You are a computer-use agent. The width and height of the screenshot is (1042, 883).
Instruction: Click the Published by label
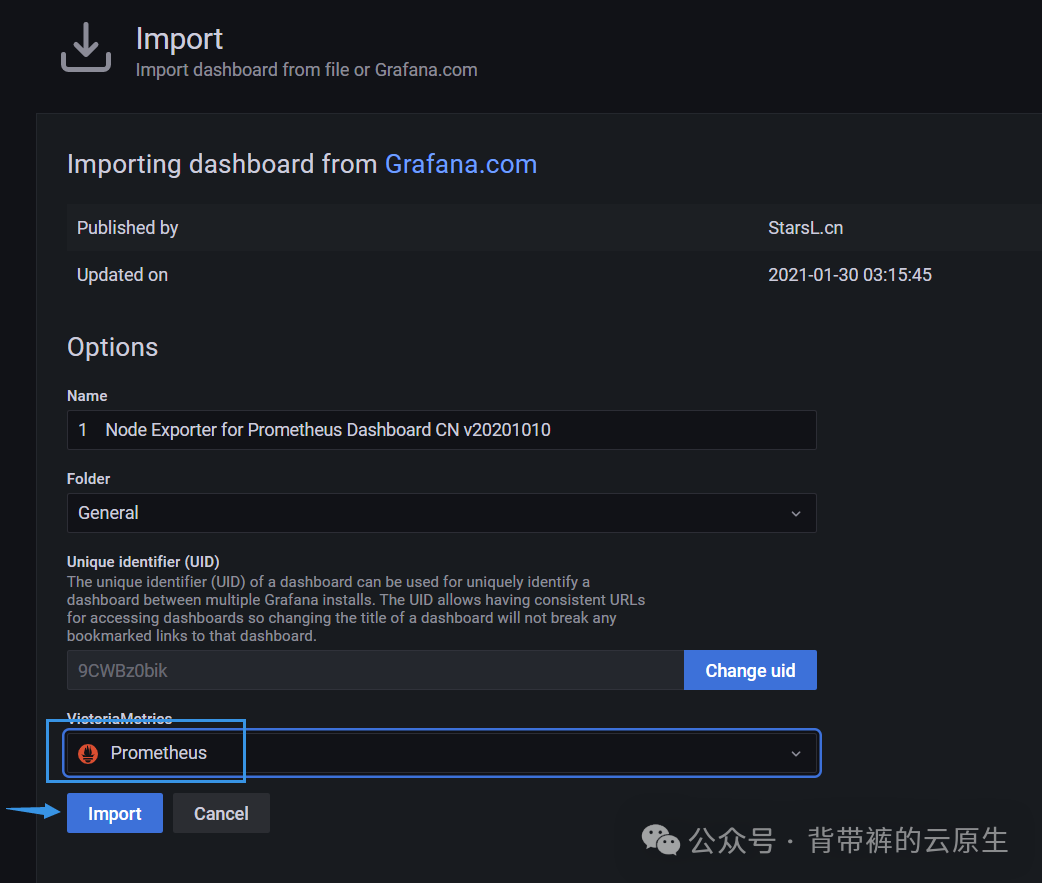pyautogui.click(x=128, y=228)
